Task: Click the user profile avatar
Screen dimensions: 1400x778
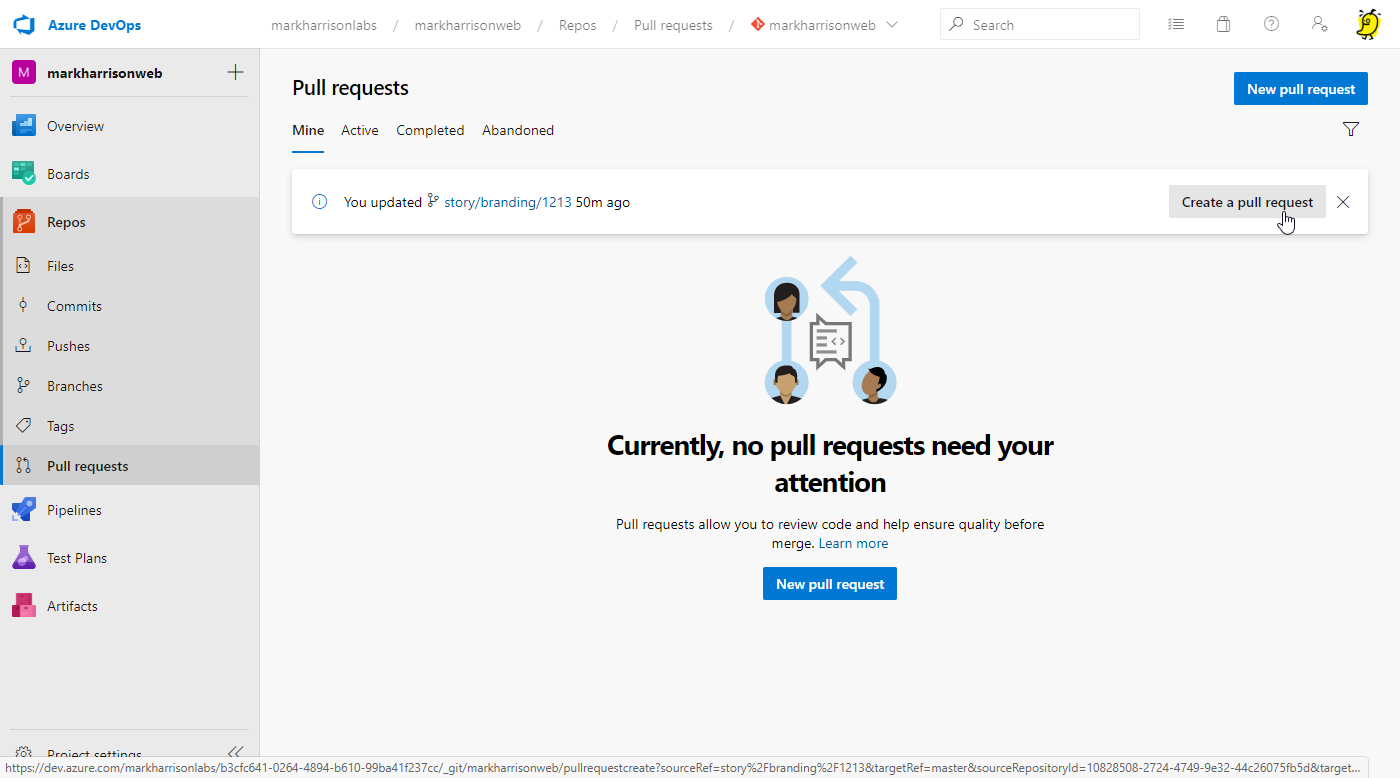Action: click(x=1367, y=24)
